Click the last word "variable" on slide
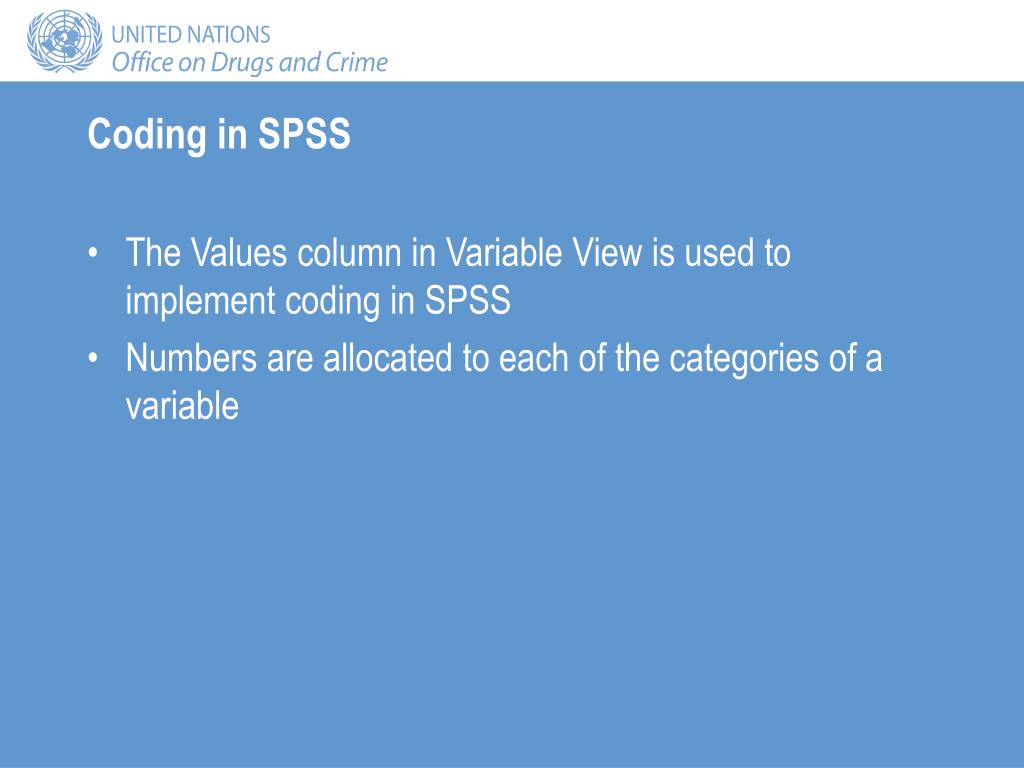The width and height of the screenshot is (1024, 768). click(182, 406)
